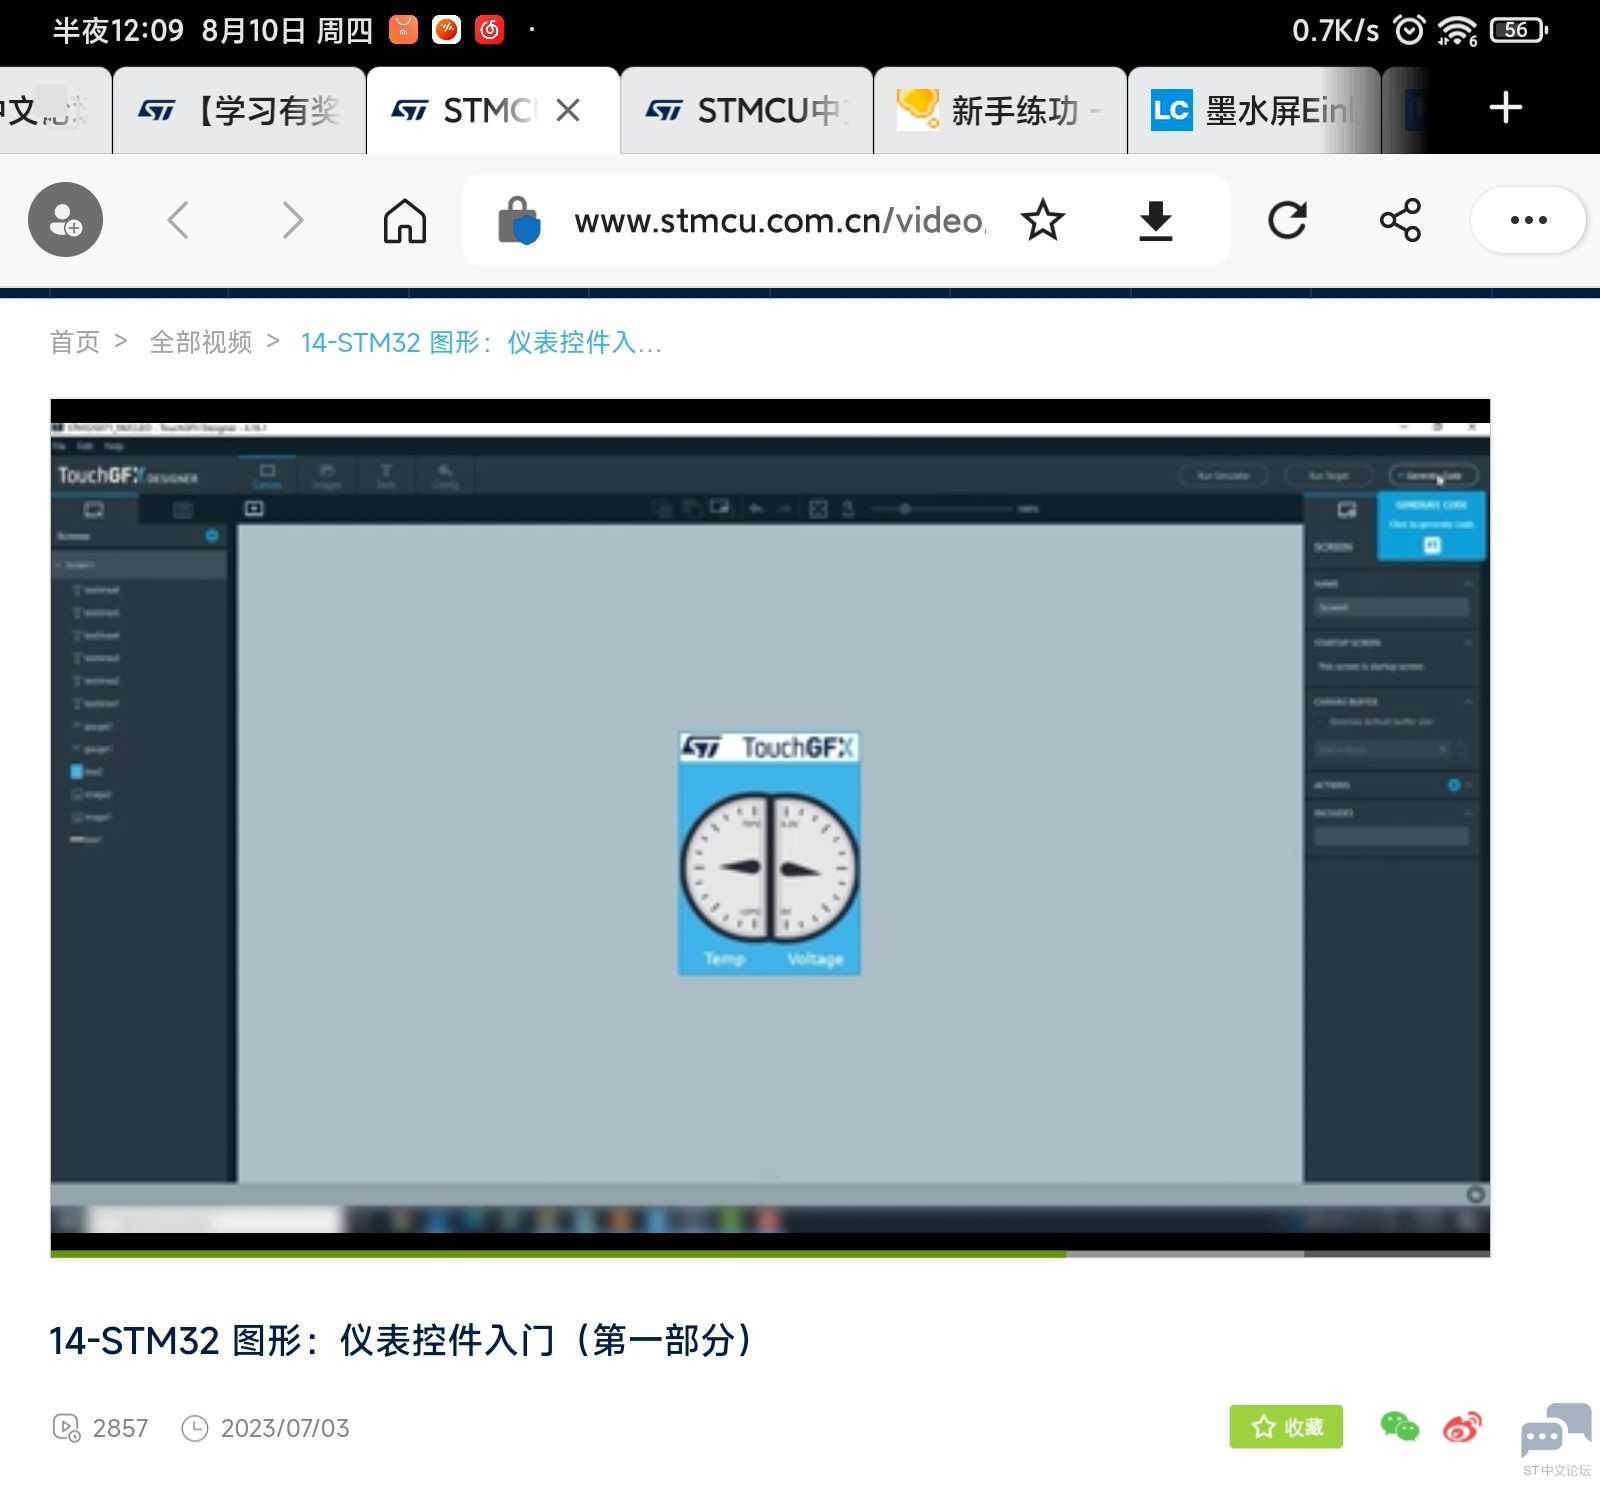
Task: Share the video to Weibo
Action: point(1462,1426)
